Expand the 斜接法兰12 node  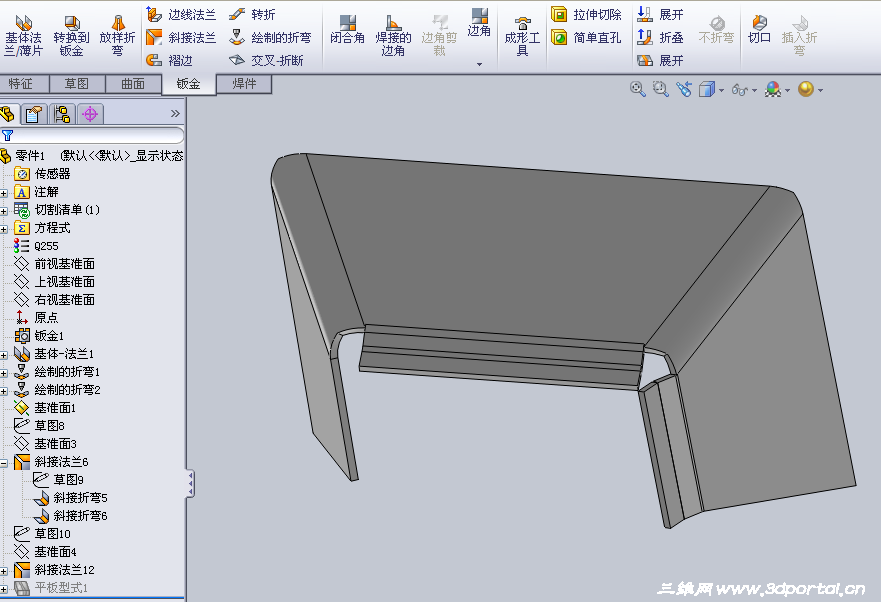coord(3,571)
